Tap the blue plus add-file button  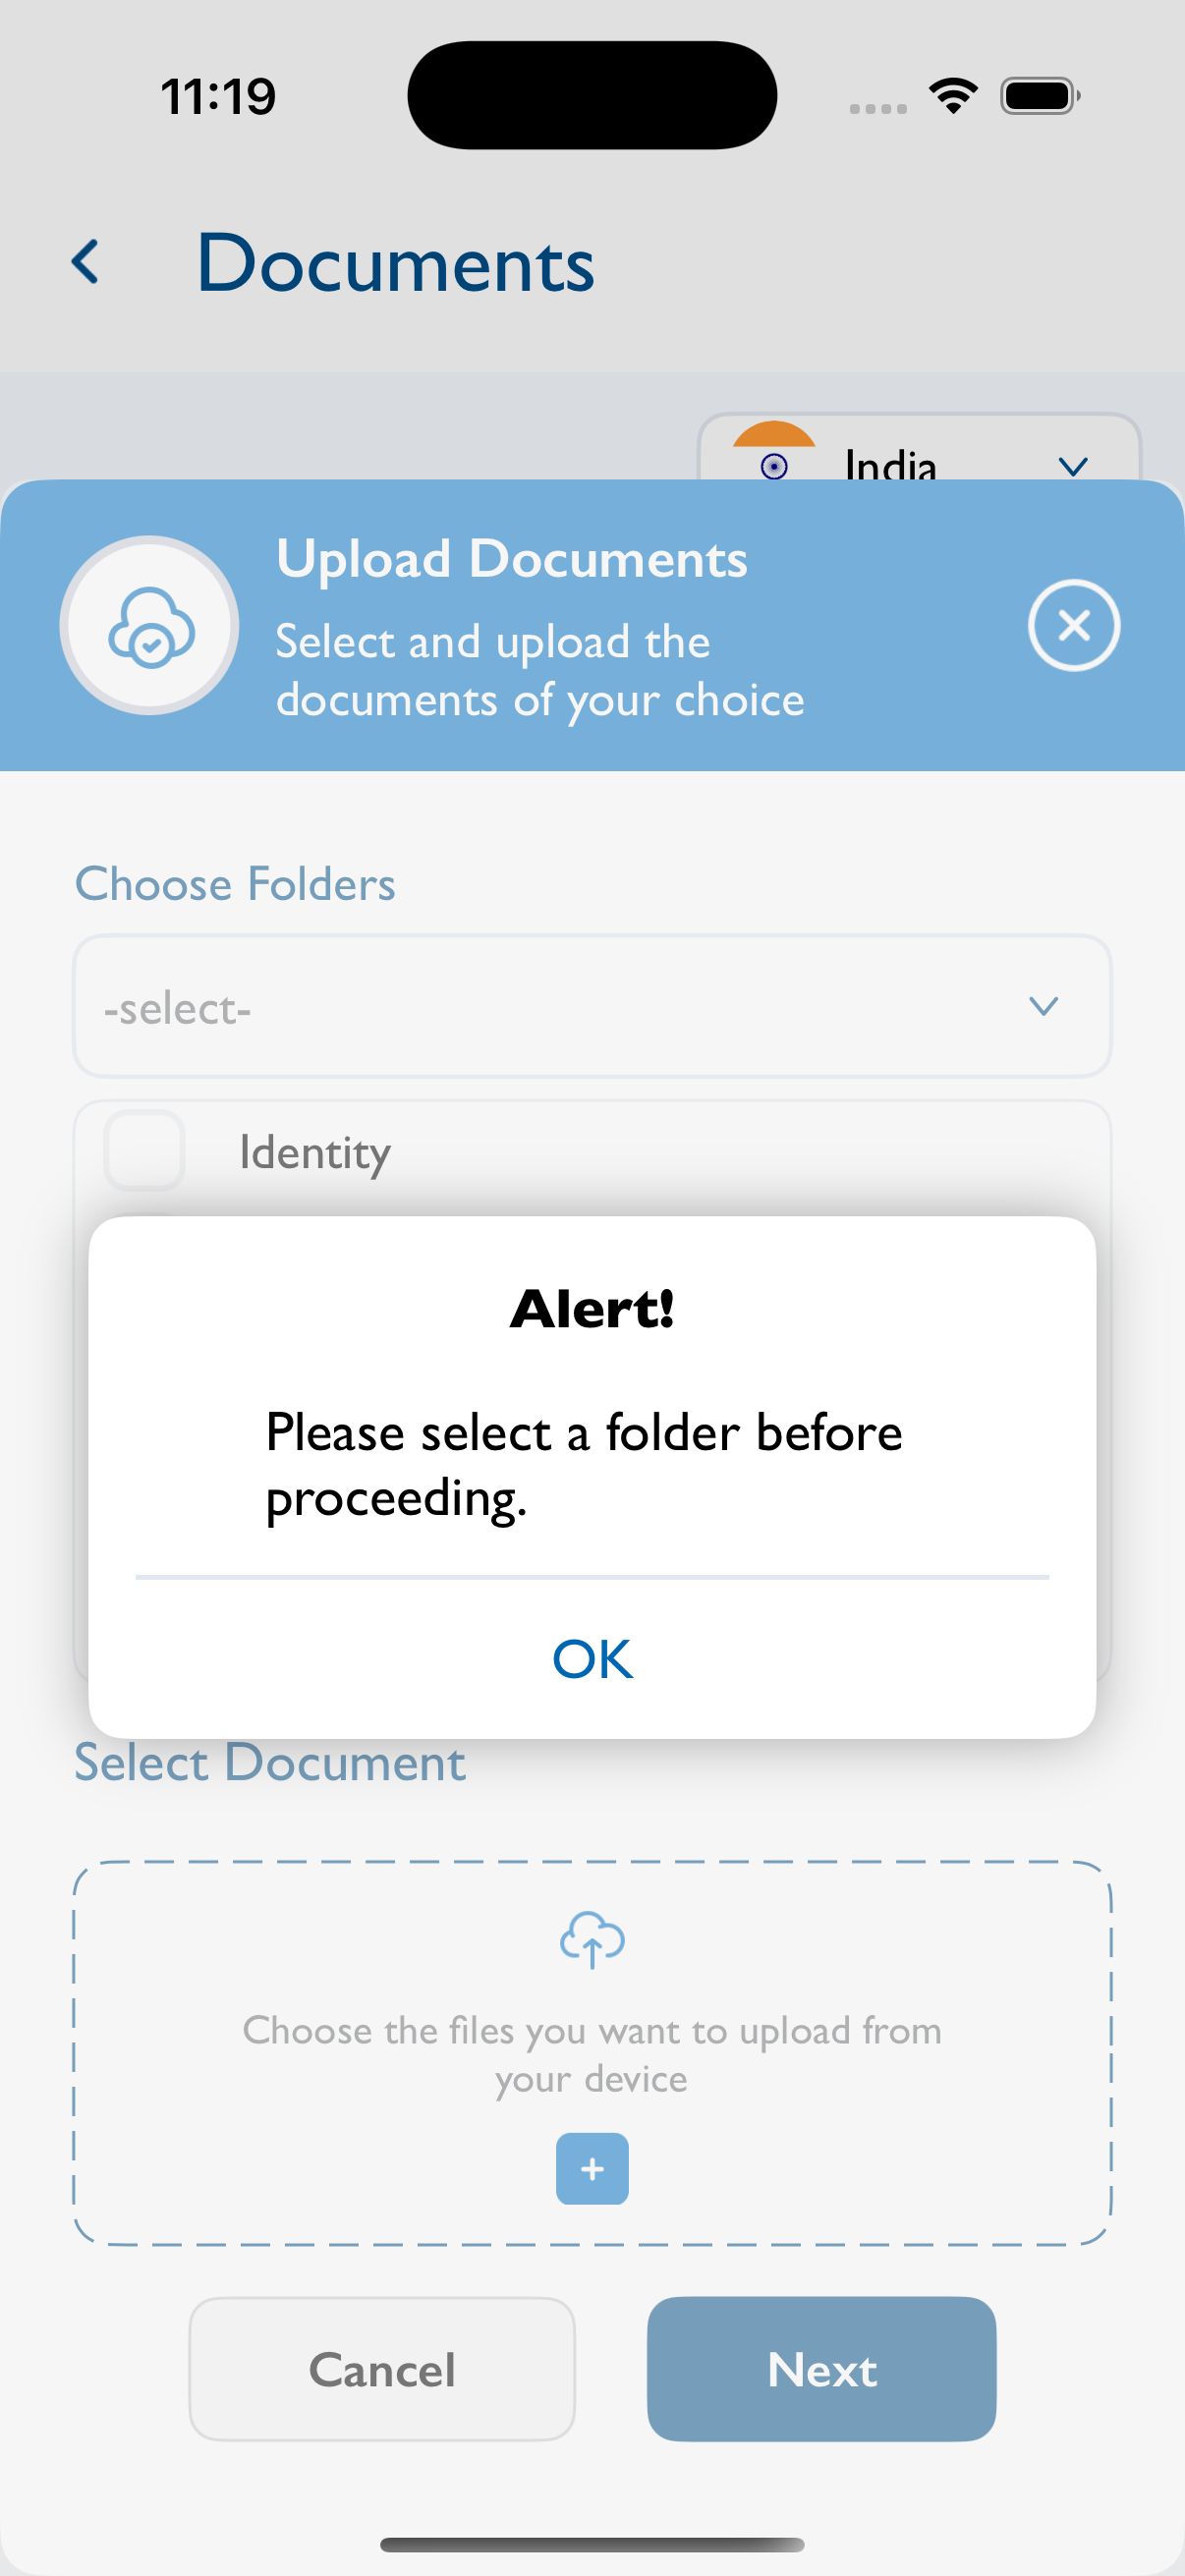(x=592, y=2168)
